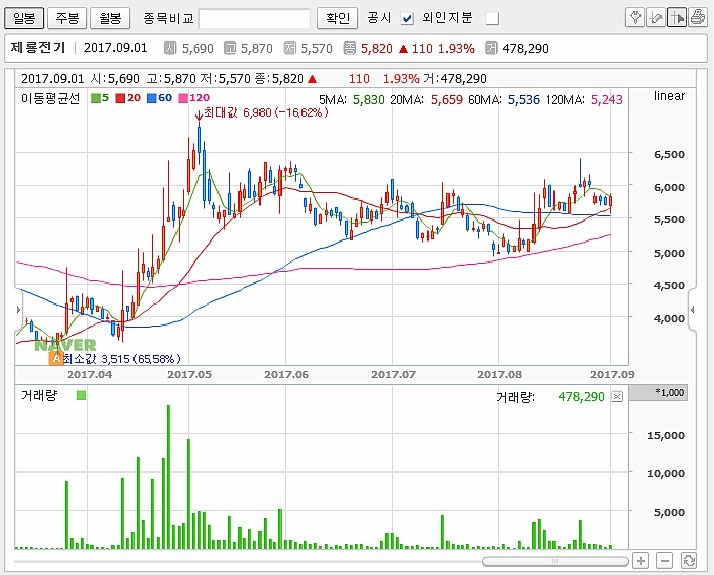Switch to 주봉 weekly chart tab

[67, 18]
